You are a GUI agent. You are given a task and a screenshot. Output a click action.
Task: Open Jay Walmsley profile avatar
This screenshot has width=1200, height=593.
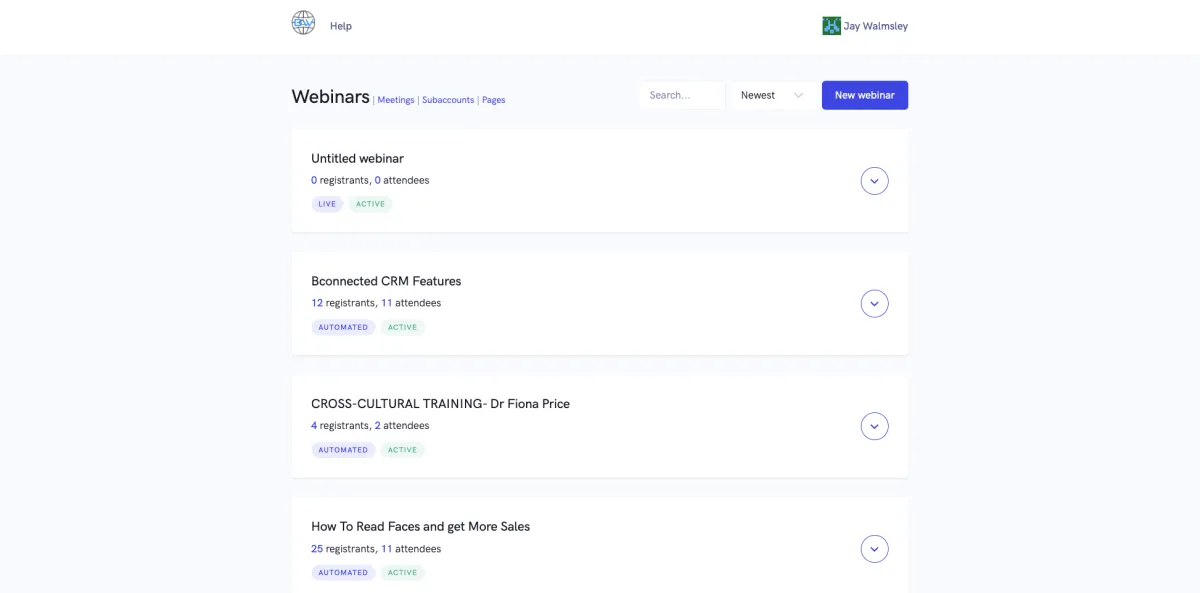831,26
